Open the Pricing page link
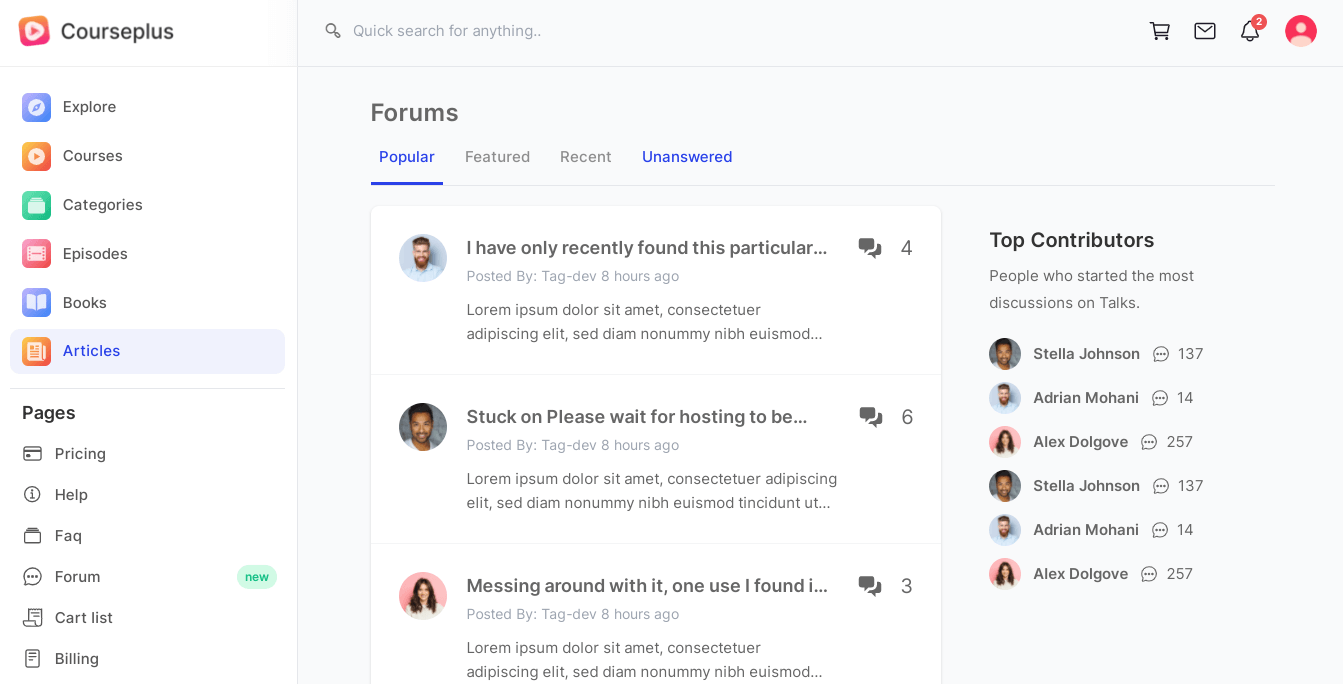 [x=80, y=454]
